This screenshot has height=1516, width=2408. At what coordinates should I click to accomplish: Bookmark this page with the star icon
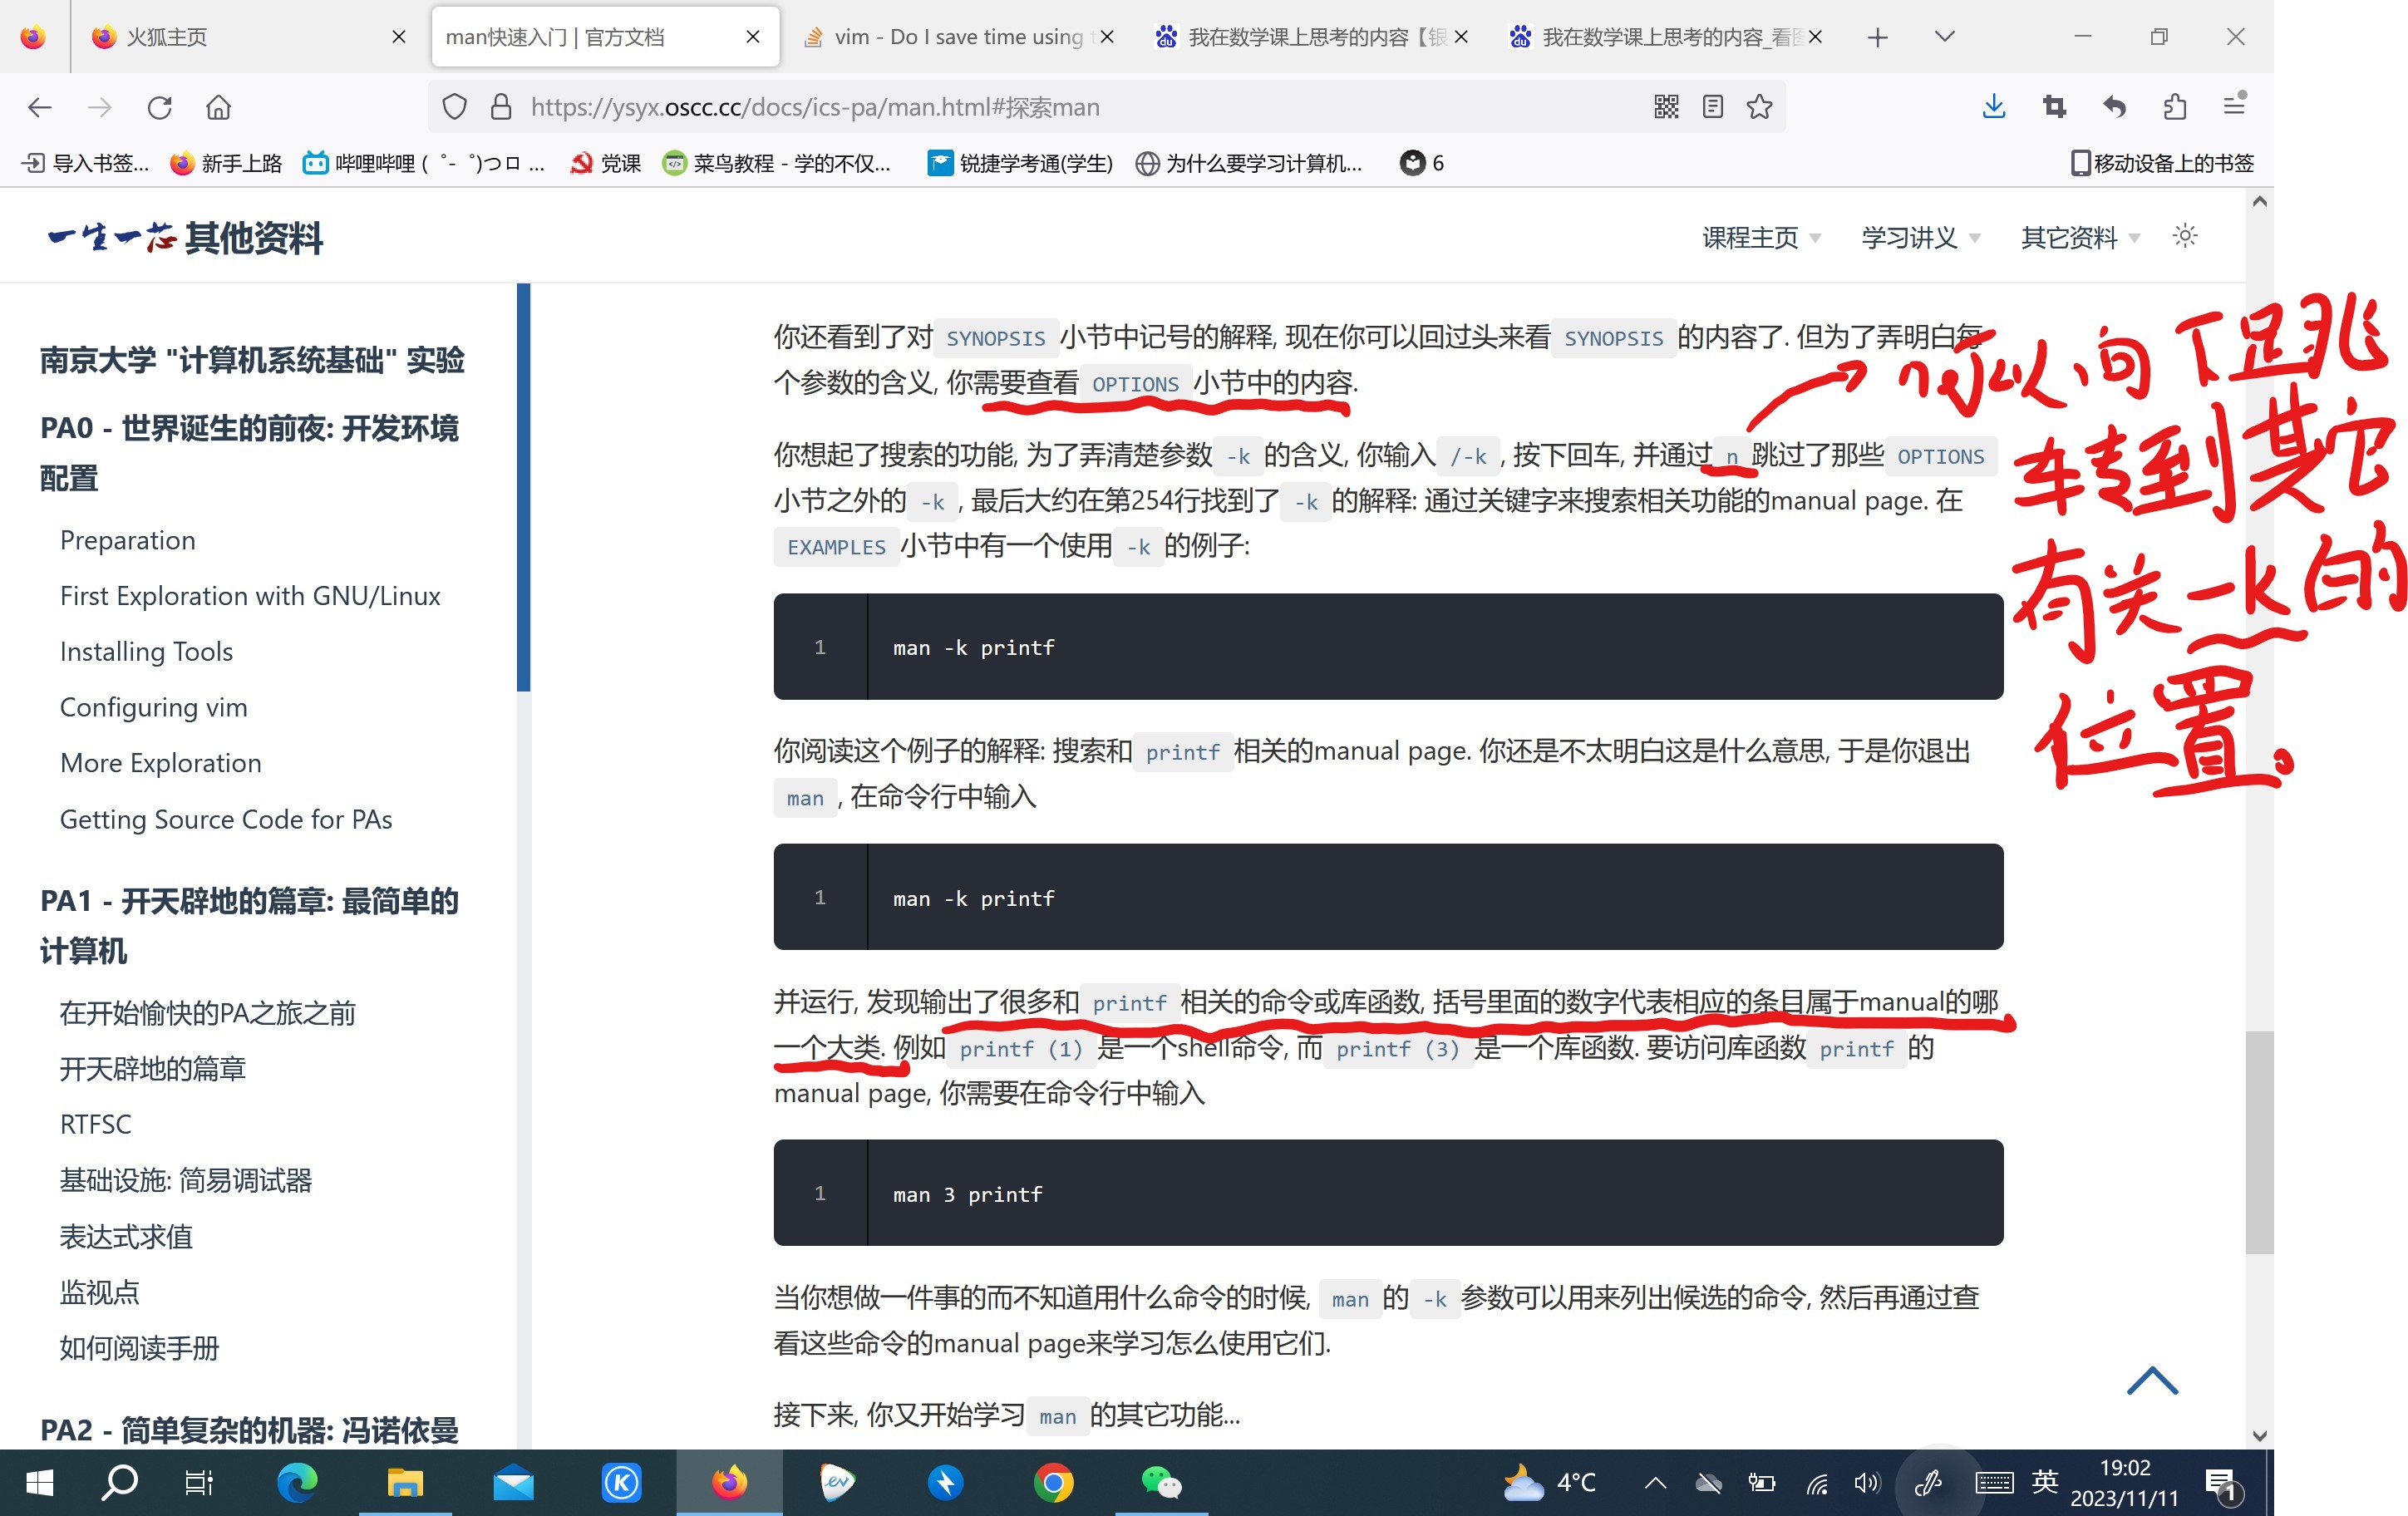click(x=1760, y=107)
